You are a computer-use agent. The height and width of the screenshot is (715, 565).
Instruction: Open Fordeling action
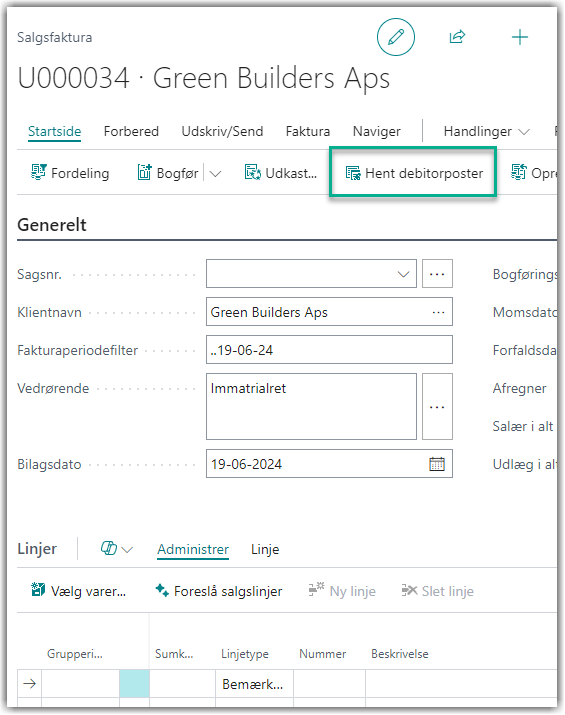point(70,173)
